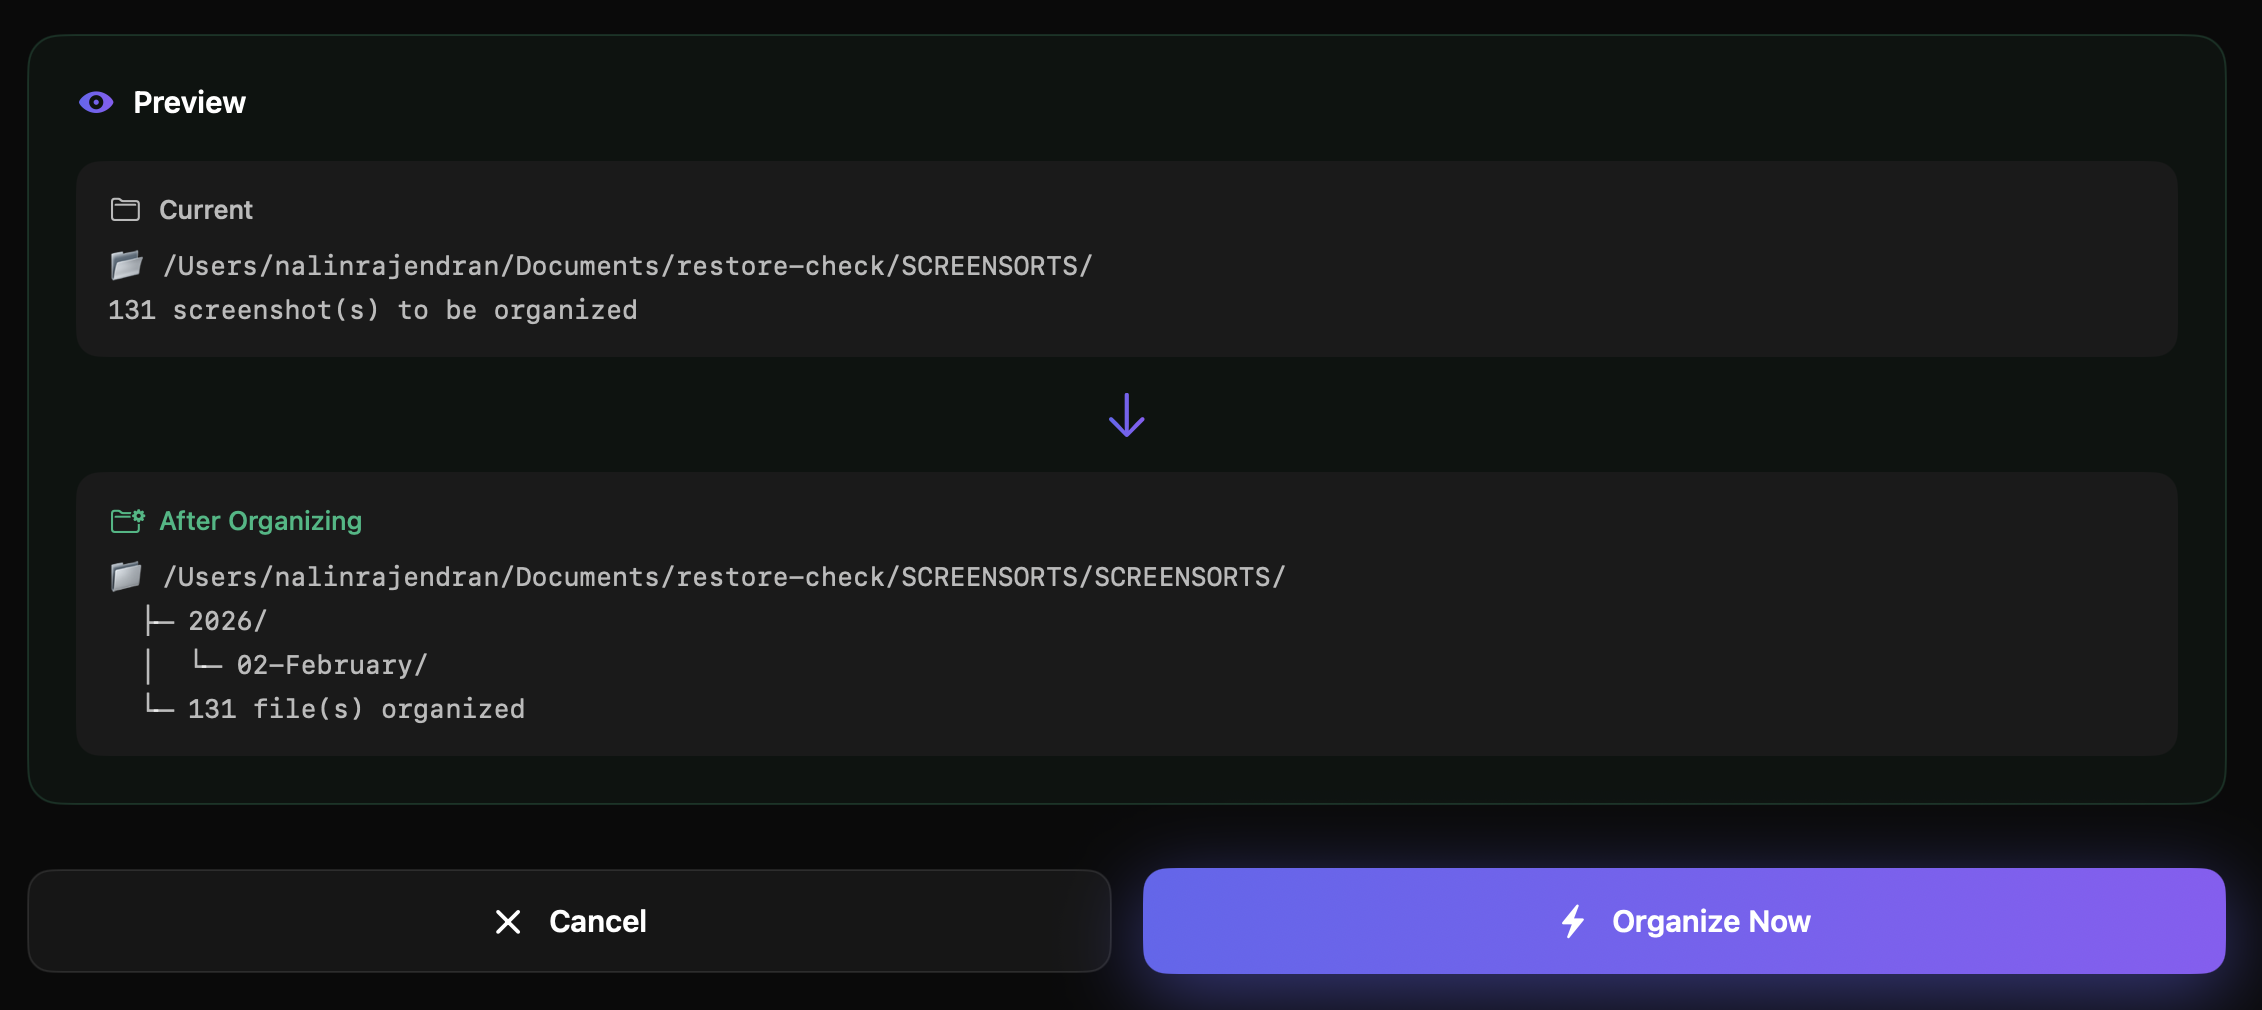
Task: Select the 2026/ folder tree entry
Action: [228, 621]
